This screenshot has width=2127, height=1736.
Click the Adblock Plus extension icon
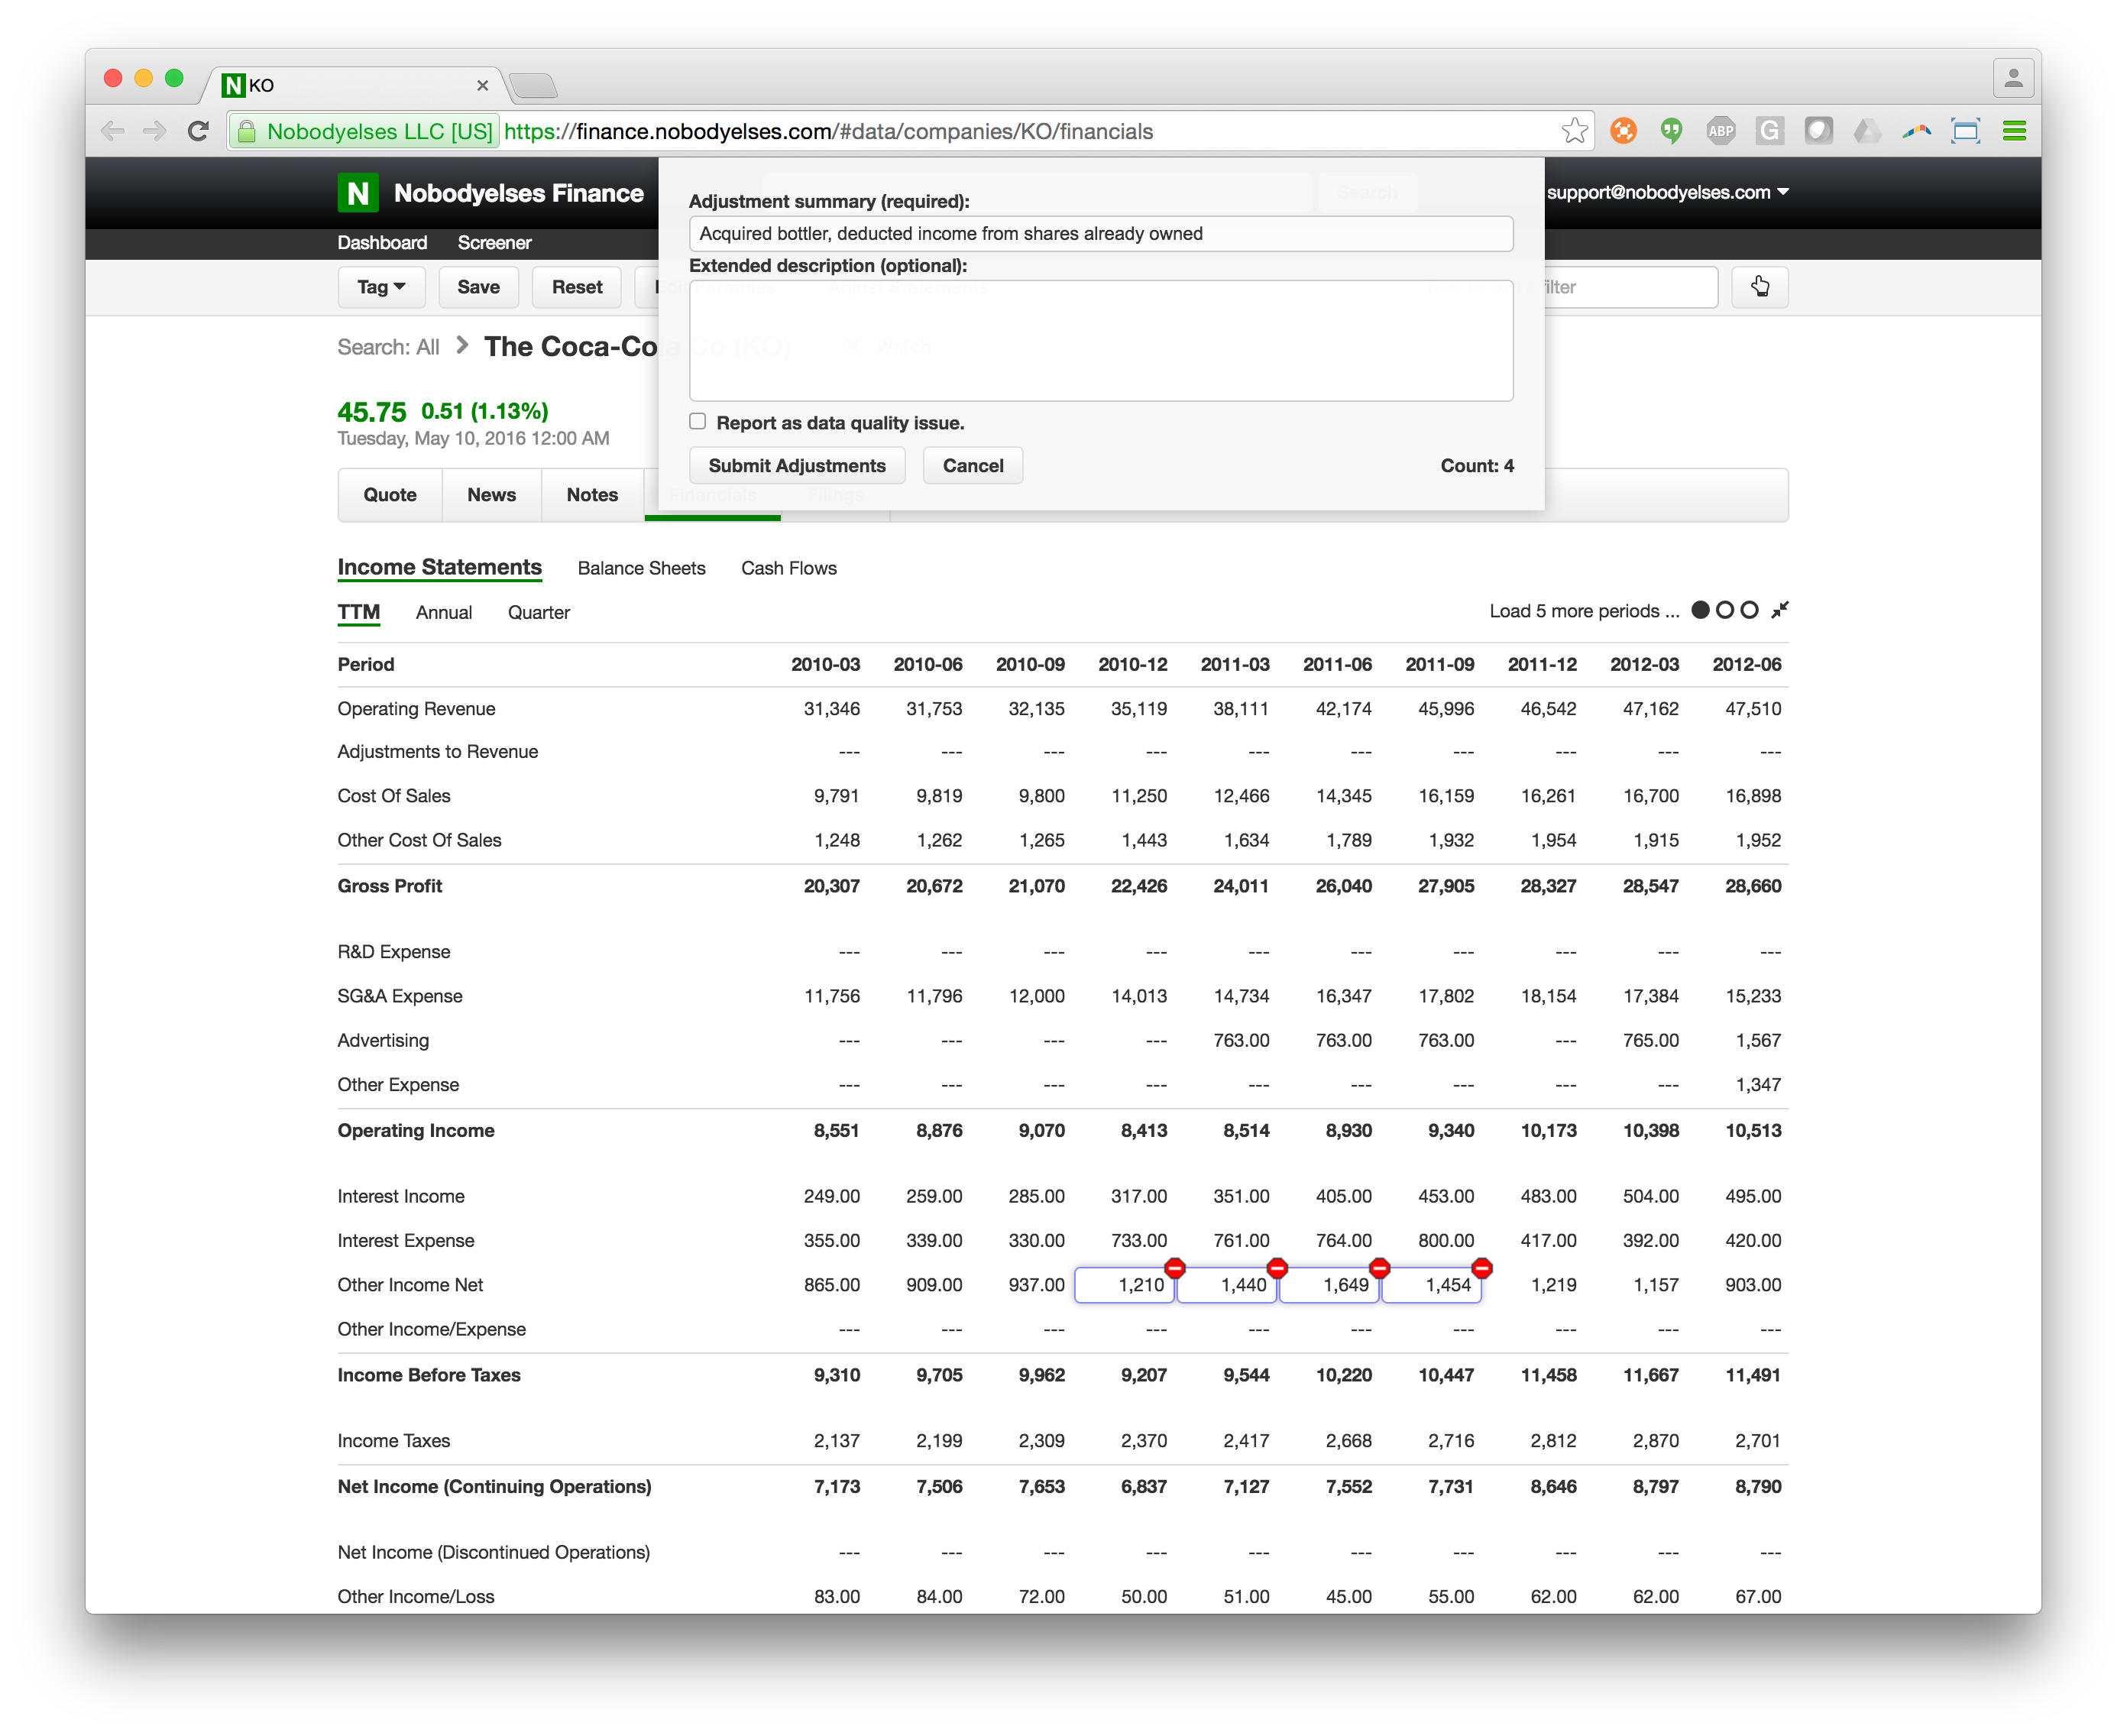pyautogui.click(x=1720, y=131)
